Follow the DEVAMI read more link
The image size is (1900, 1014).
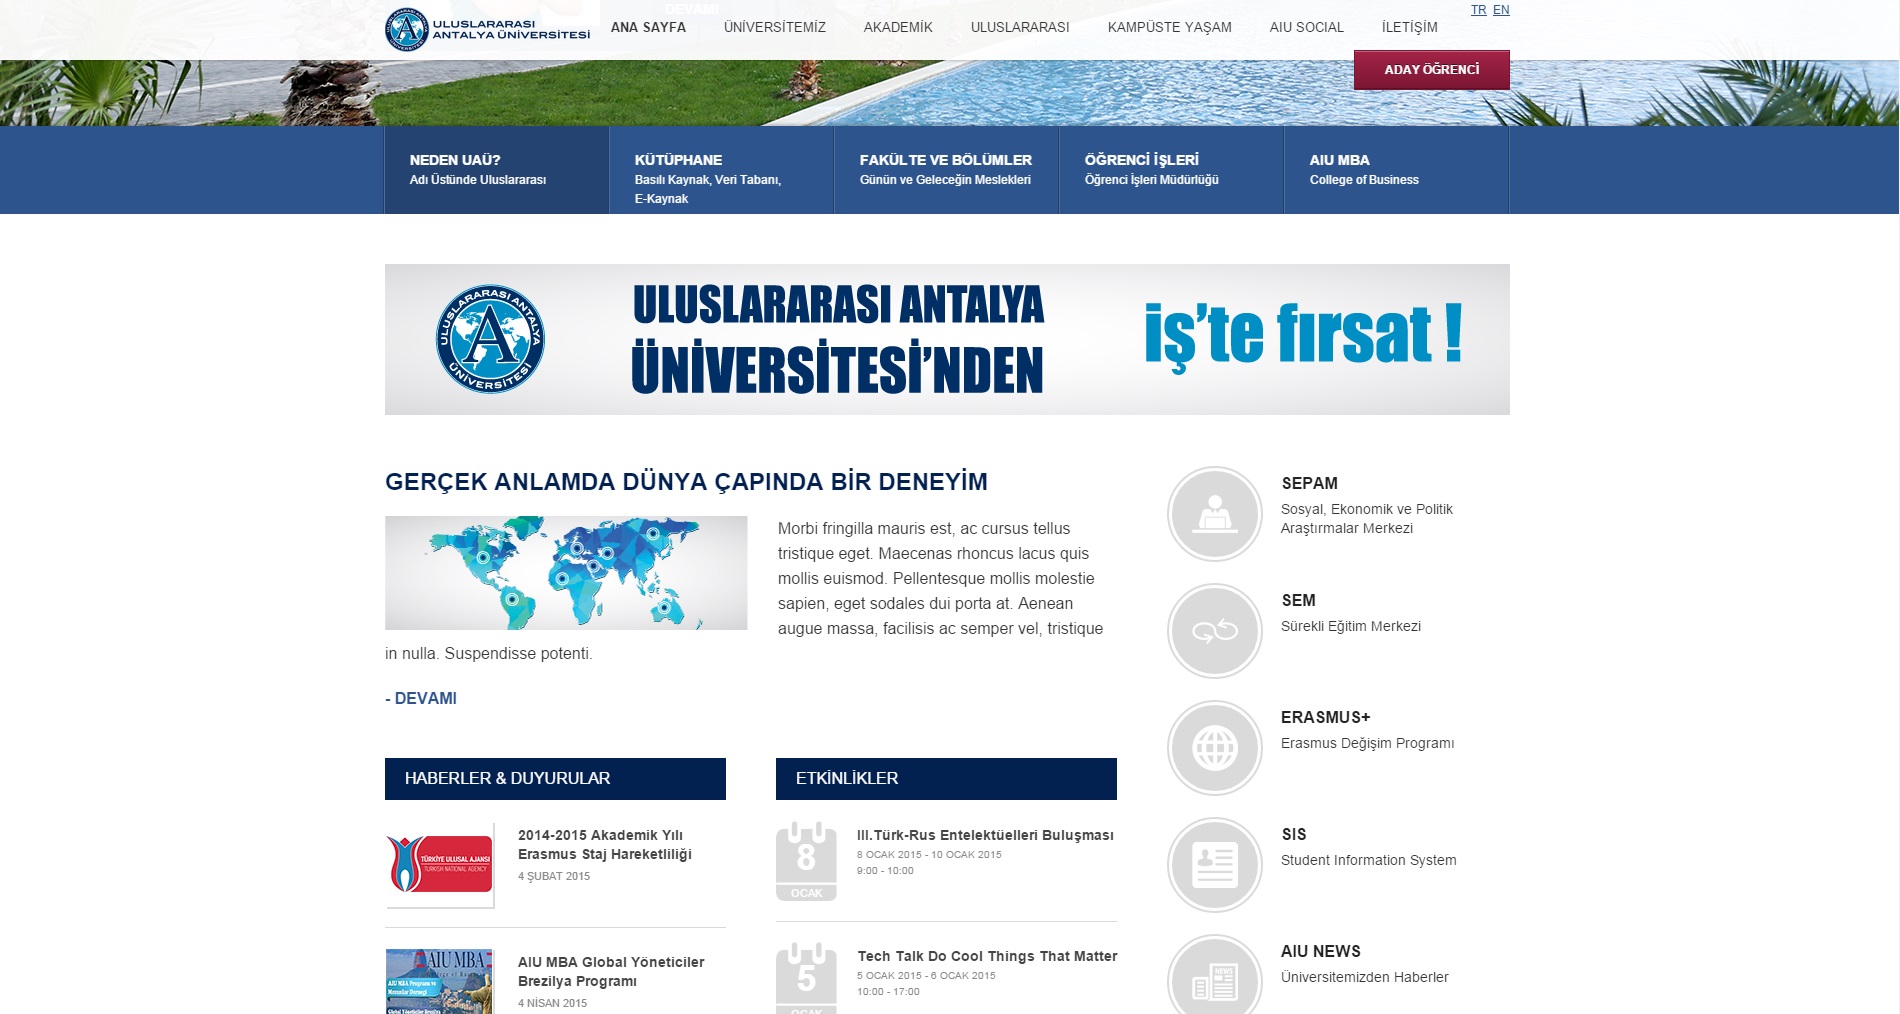[x=424, y=698]
